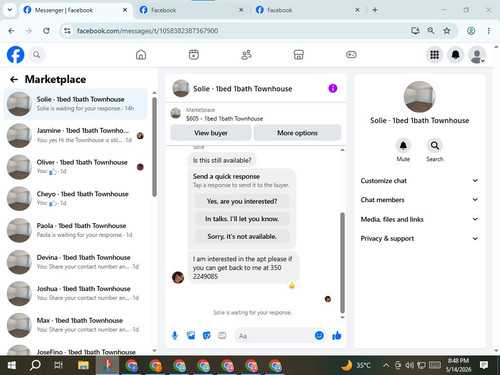This screenshot has height=375, width=500.
Task: Switch to the second Facebook tab
Action: point(191,10)
